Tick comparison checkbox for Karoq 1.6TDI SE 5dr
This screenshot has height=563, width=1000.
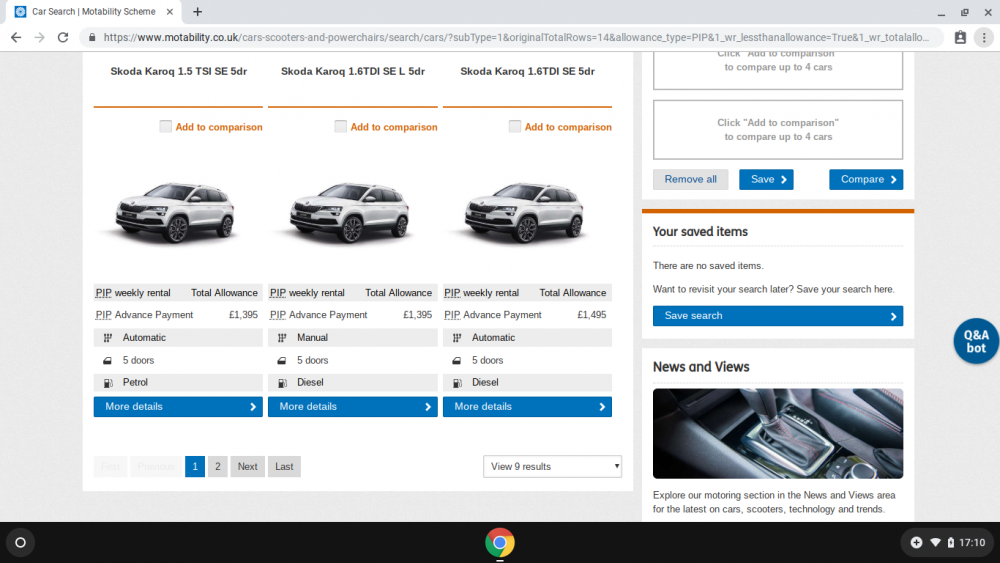[x=515, y=126]
